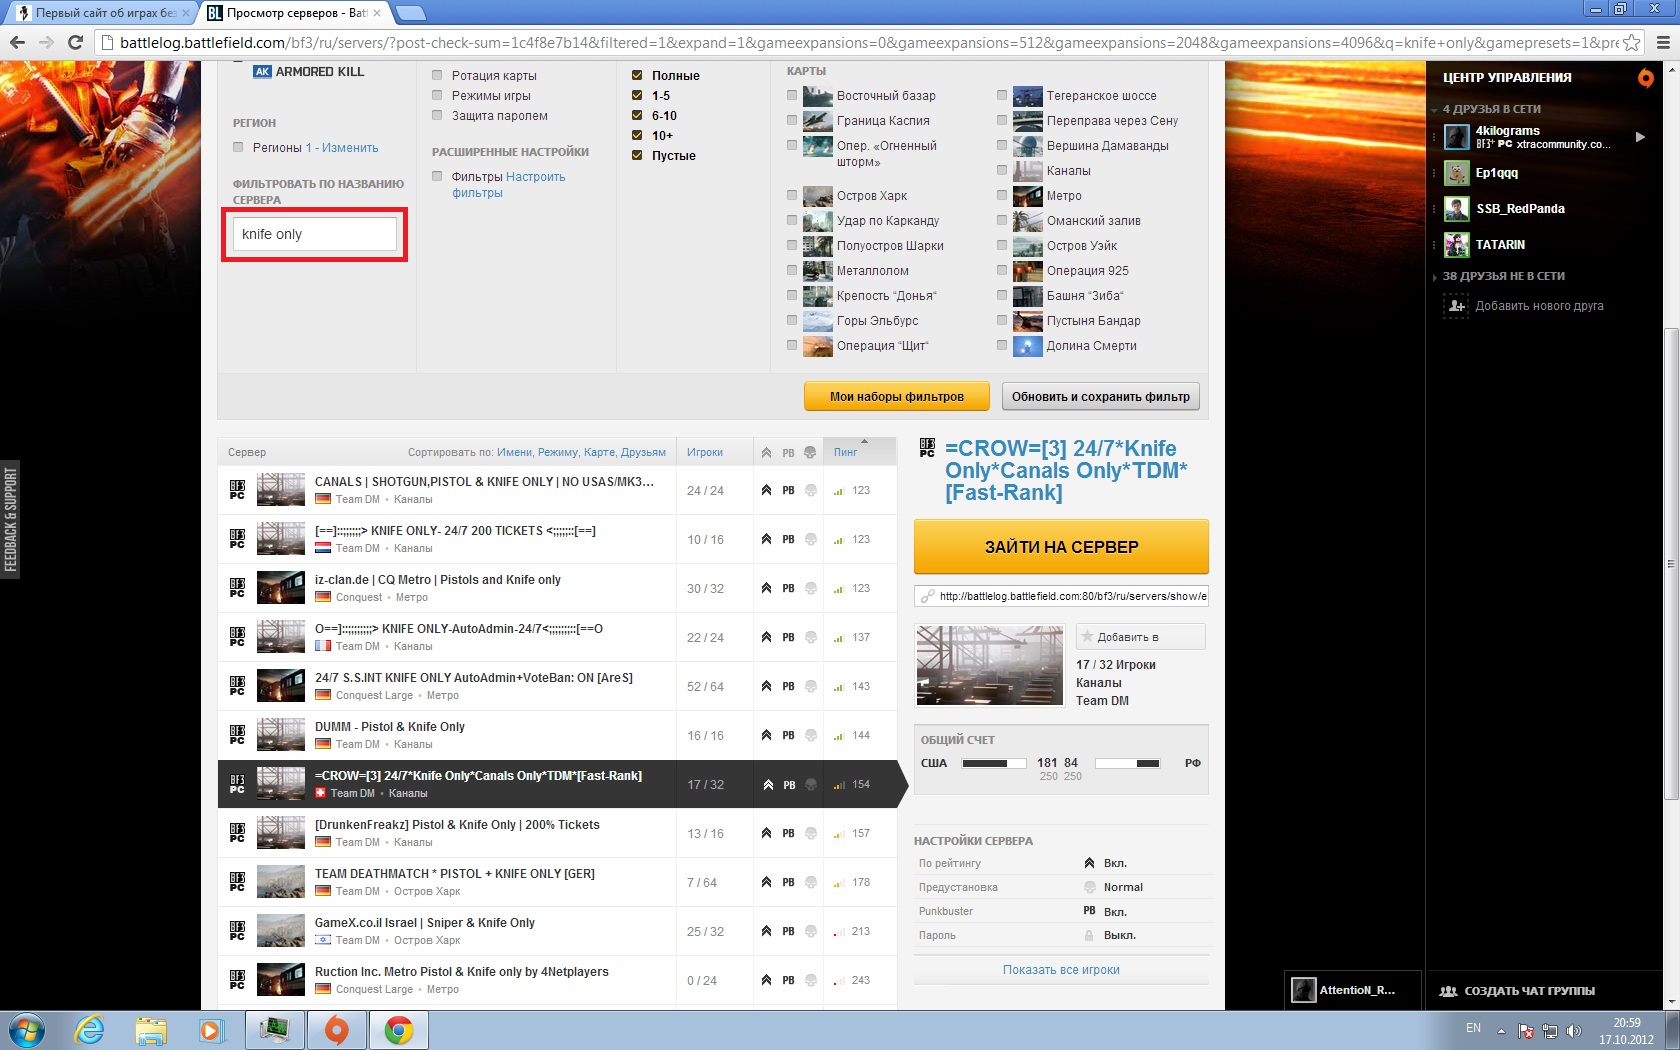The image size is (1680, 1050).
Task: Click the add new friend icon
Action: [1456, 306]
